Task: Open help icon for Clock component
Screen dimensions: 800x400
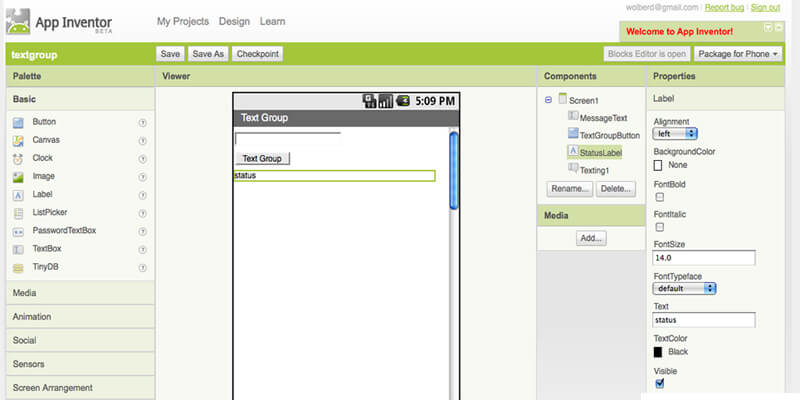Action: pos(143,159)
